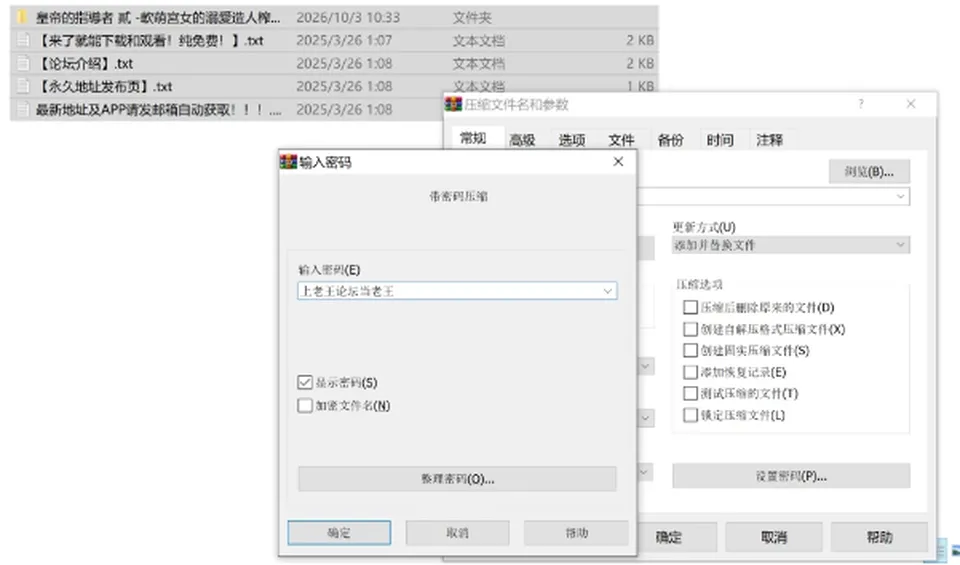The height and width of the screenshot is (565, 960).
Task: Click the WinRAR icon in 压缩文件名和参数 title bar
Action: 453,105
